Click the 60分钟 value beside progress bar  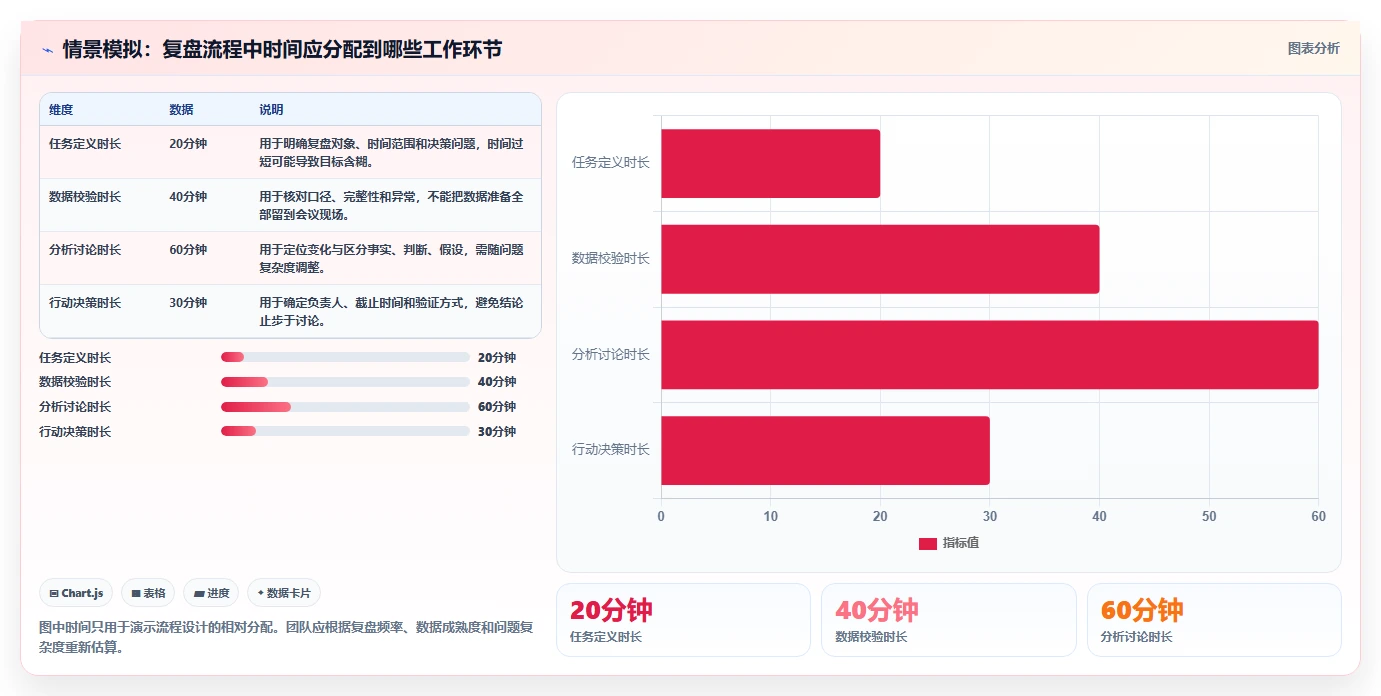(497, 407)
